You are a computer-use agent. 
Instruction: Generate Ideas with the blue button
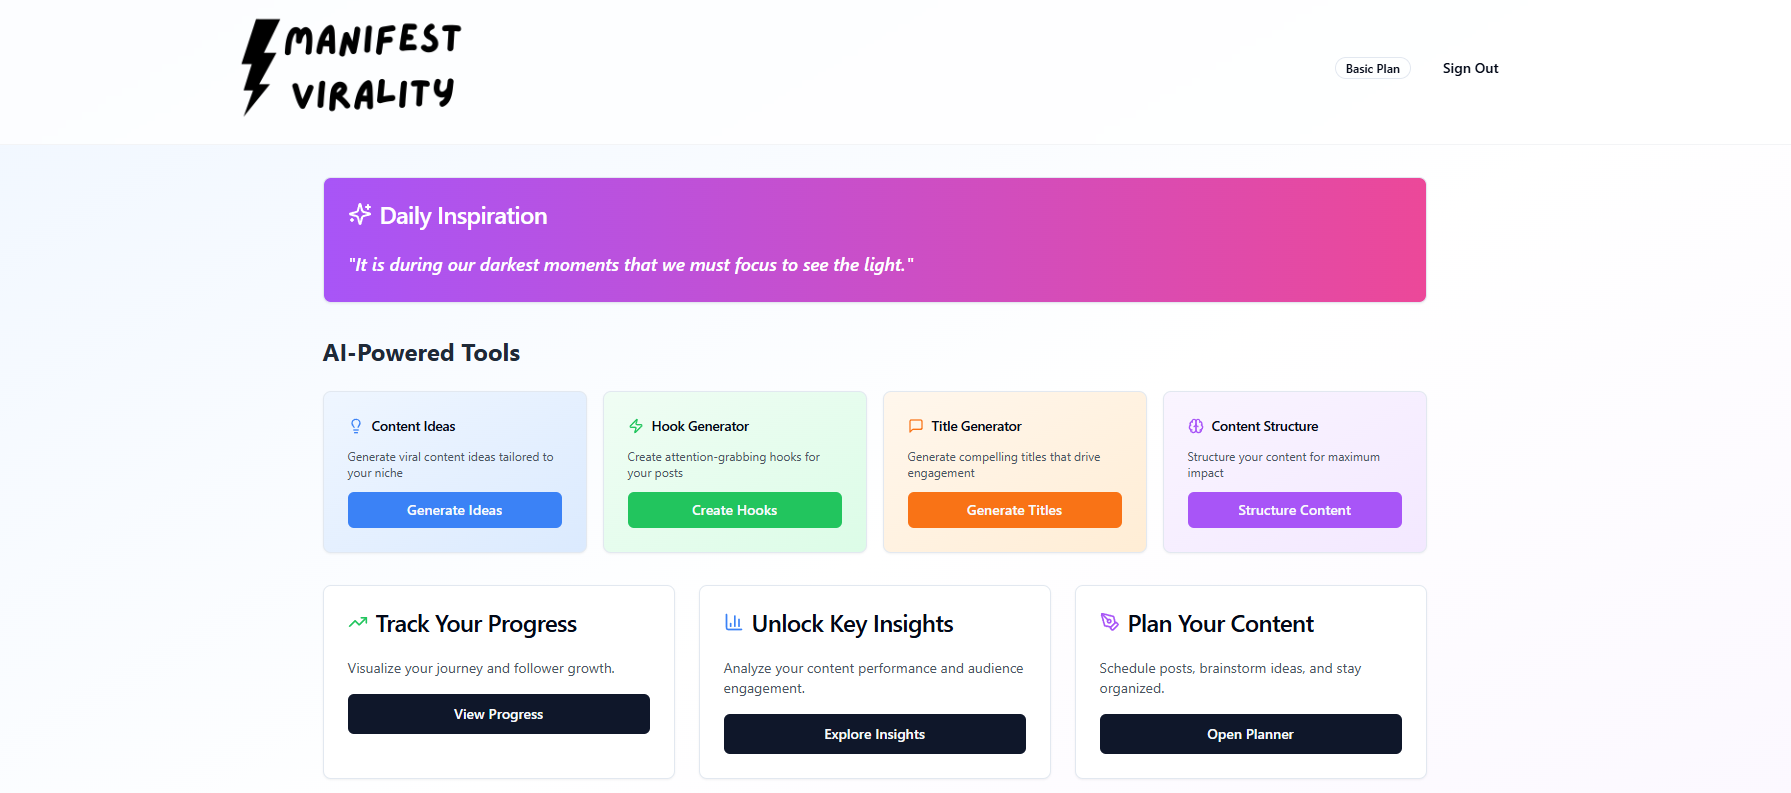(455, 510)
